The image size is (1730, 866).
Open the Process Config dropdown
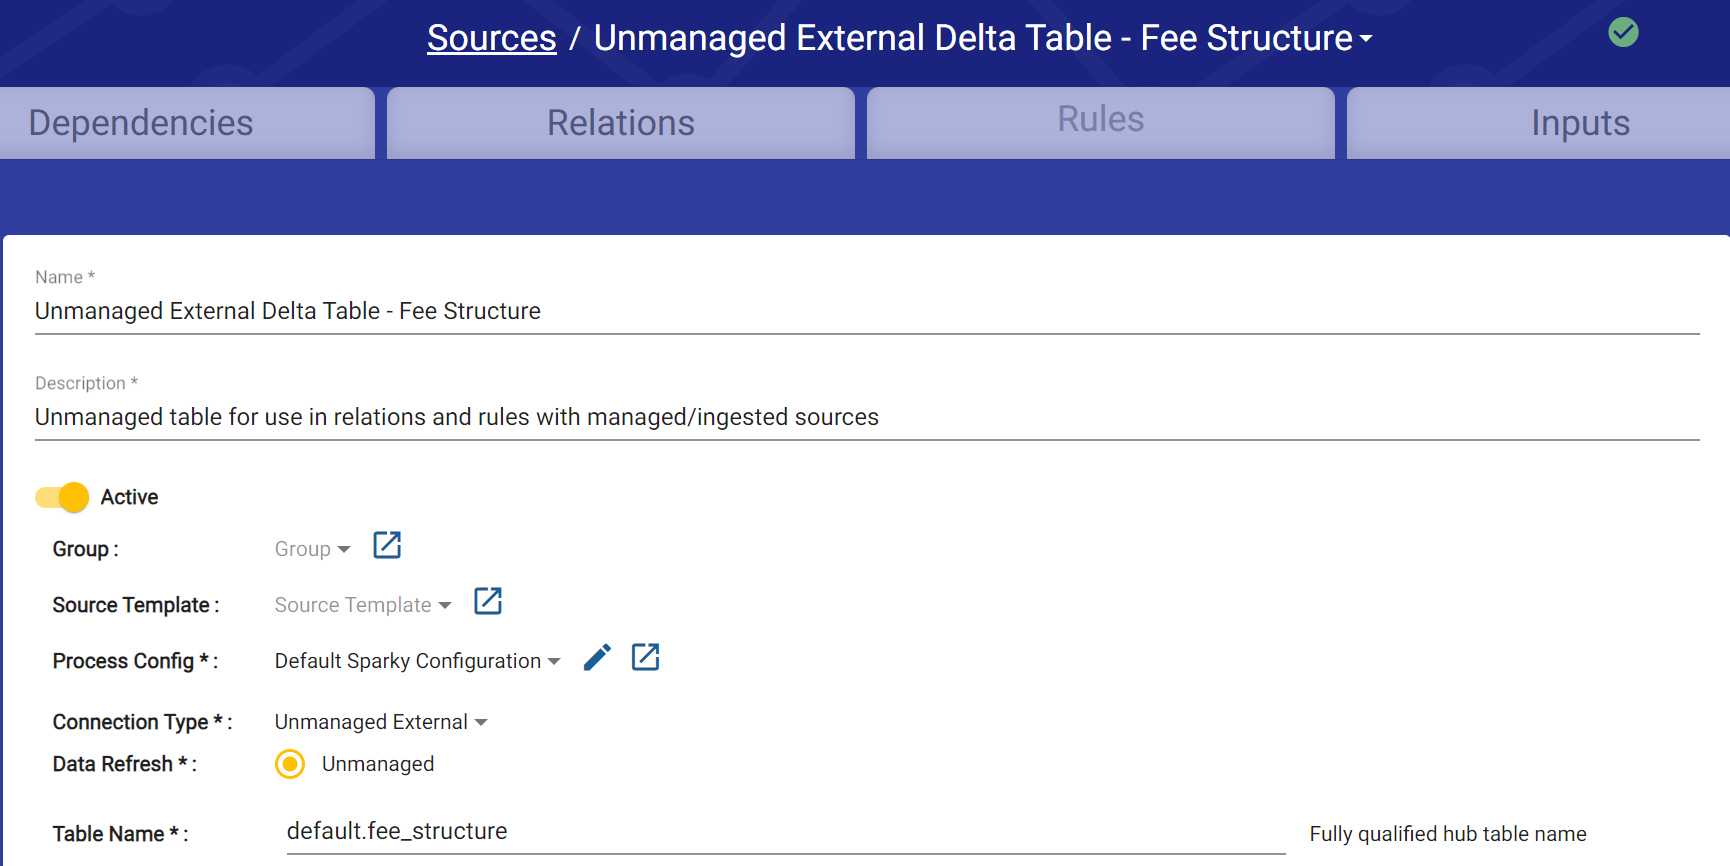pos(416,660)
